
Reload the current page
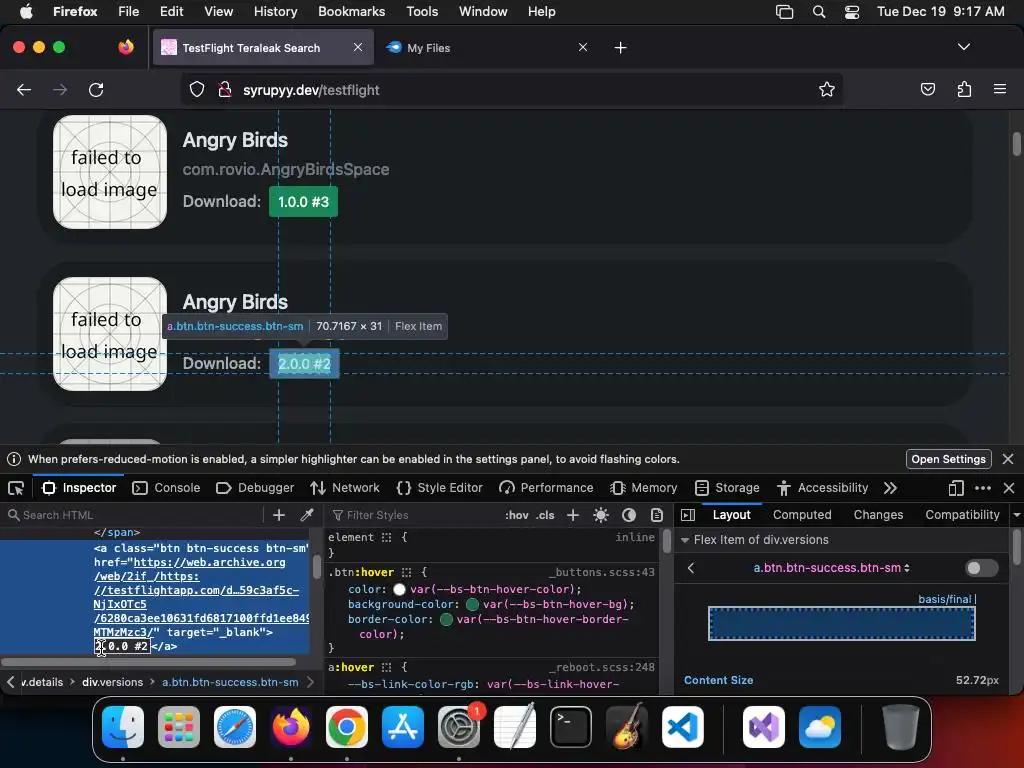(96, 89)
